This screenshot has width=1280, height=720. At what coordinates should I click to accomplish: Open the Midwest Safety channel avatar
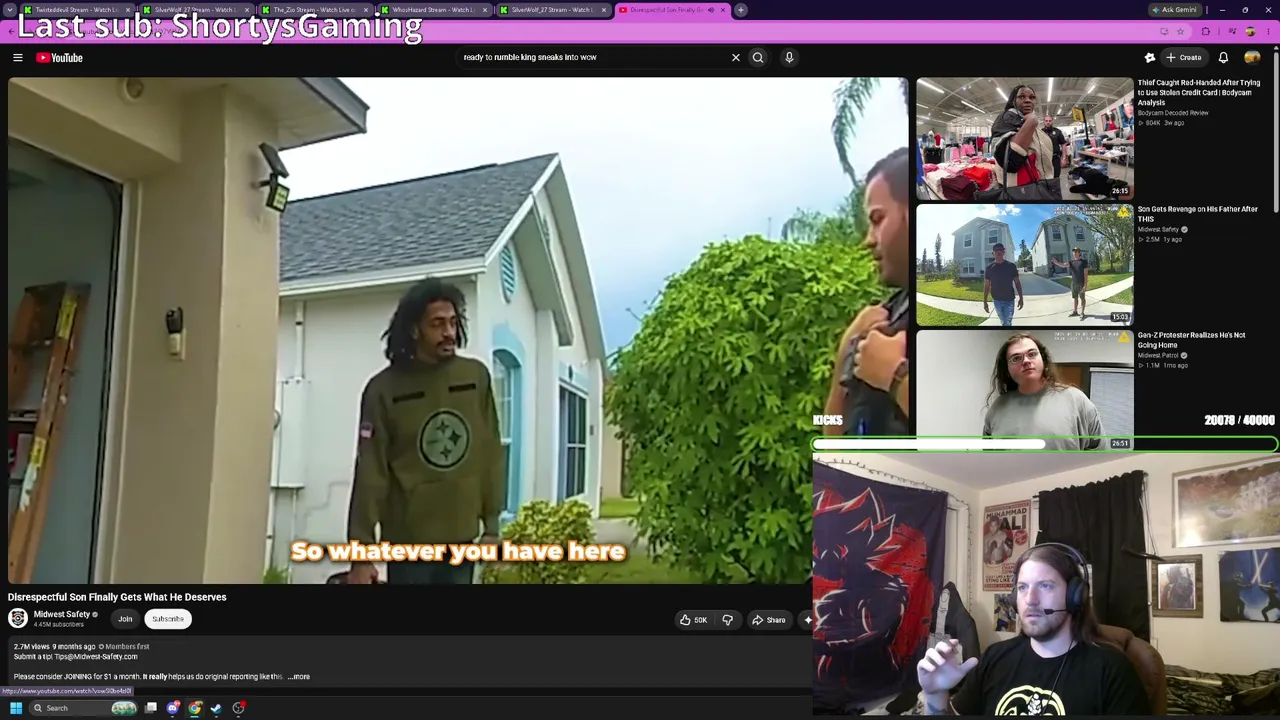pyautogui.click(x=18, y=619)
